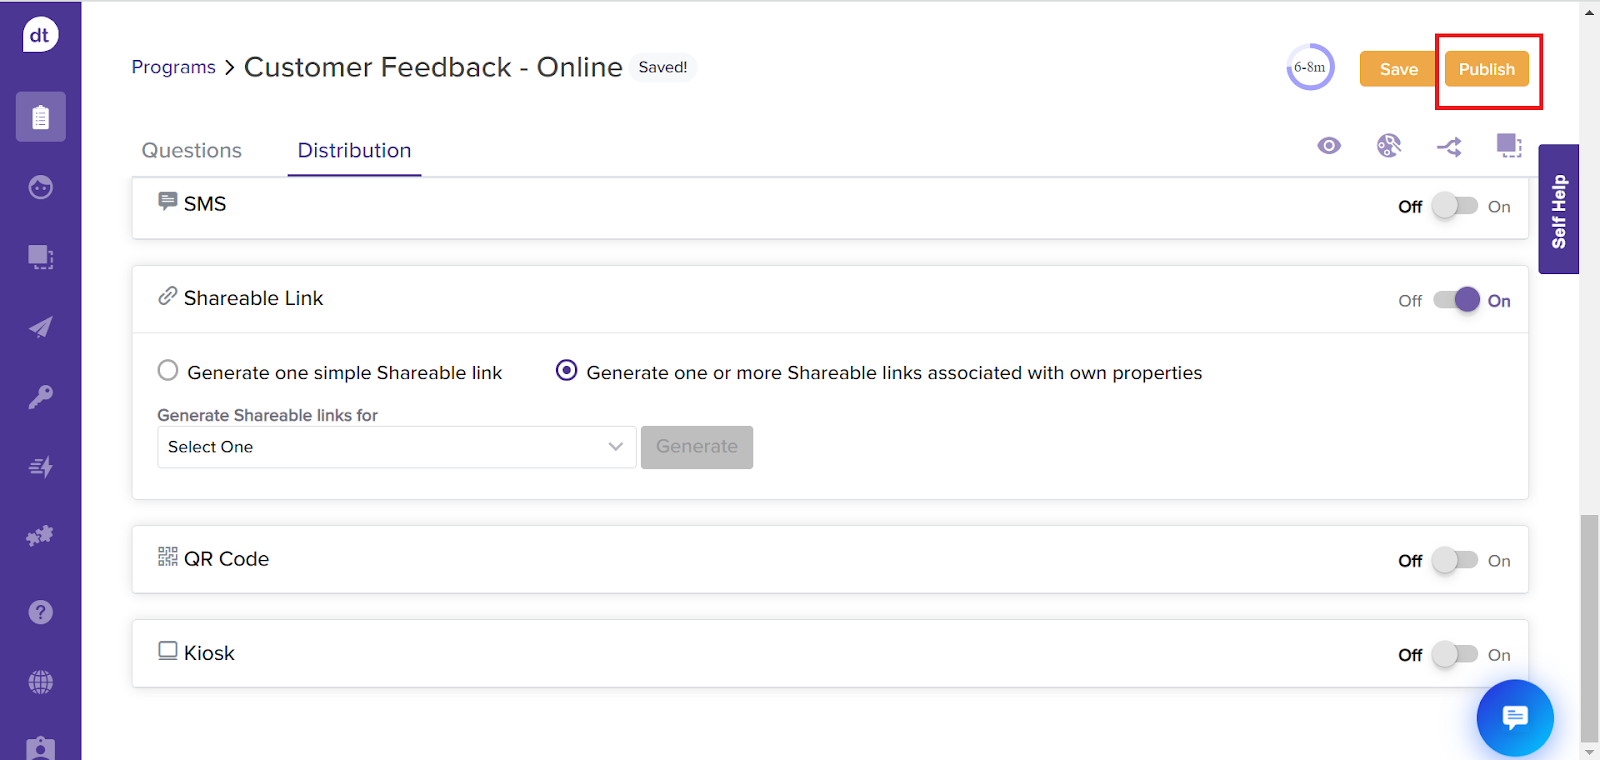Image resolution: width=1600 pixels, height=760 pixels.
Task: Switch on the Kiosk toggle
Action: (1454, 654)
